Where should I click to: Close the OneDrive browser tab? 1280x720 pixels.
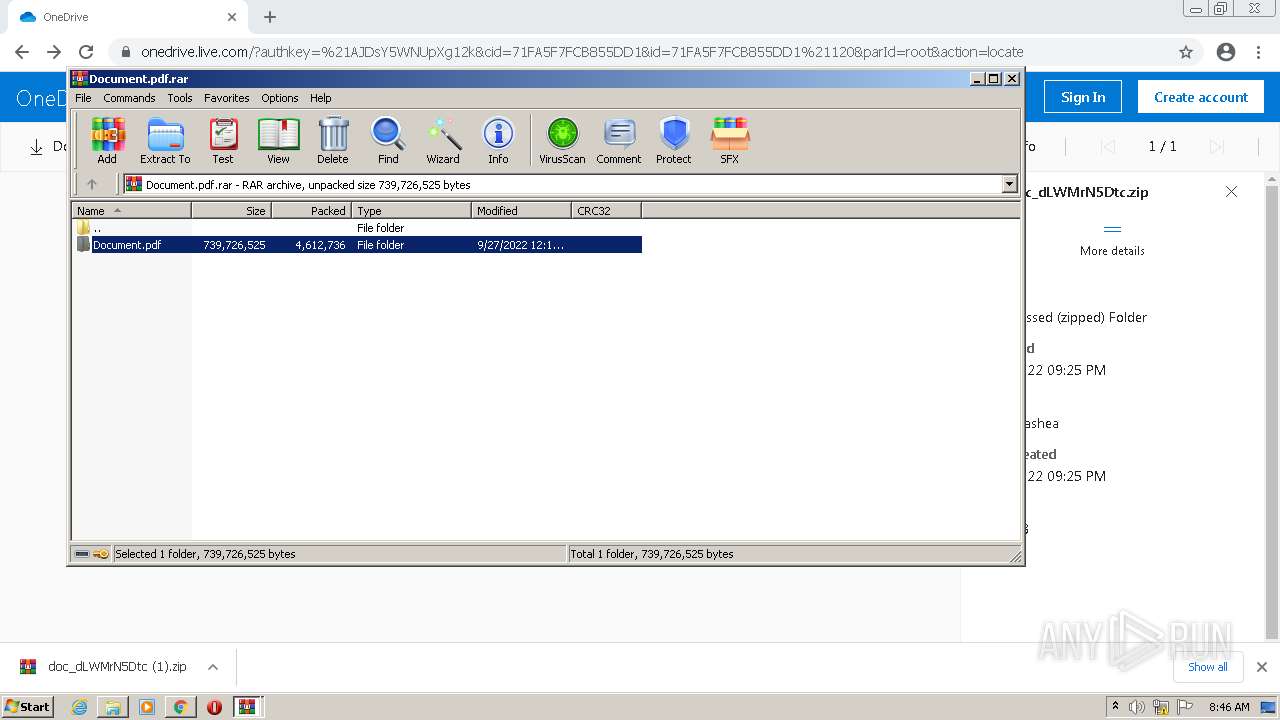[232, 17]
